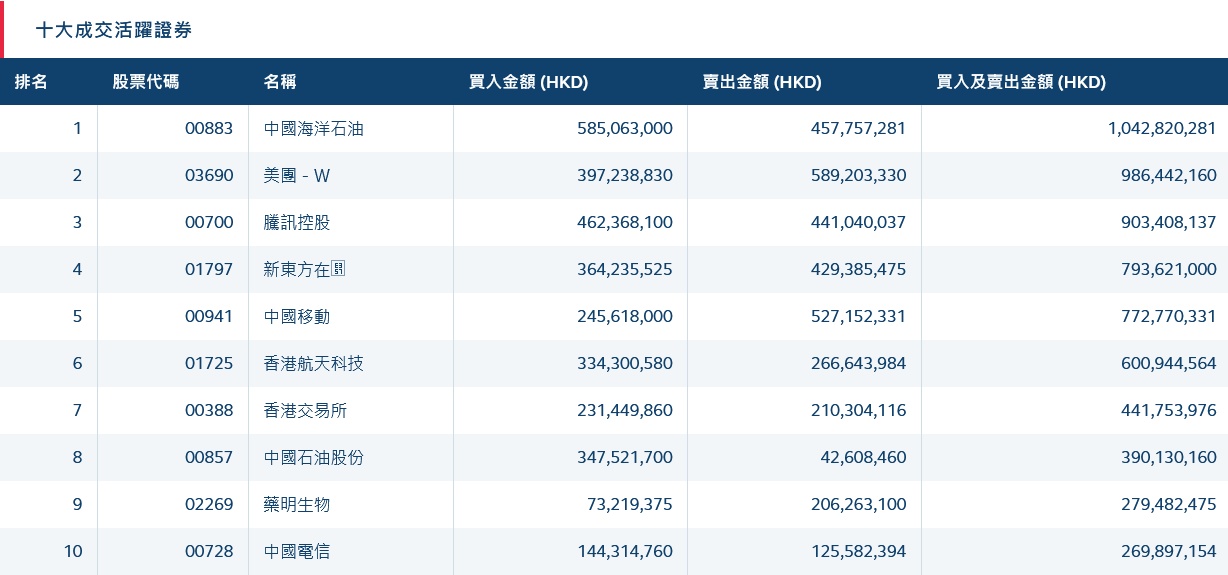Select stock name 騰訊控股
The width and height of the screenshot is (1228, 575).
(297, 222)
